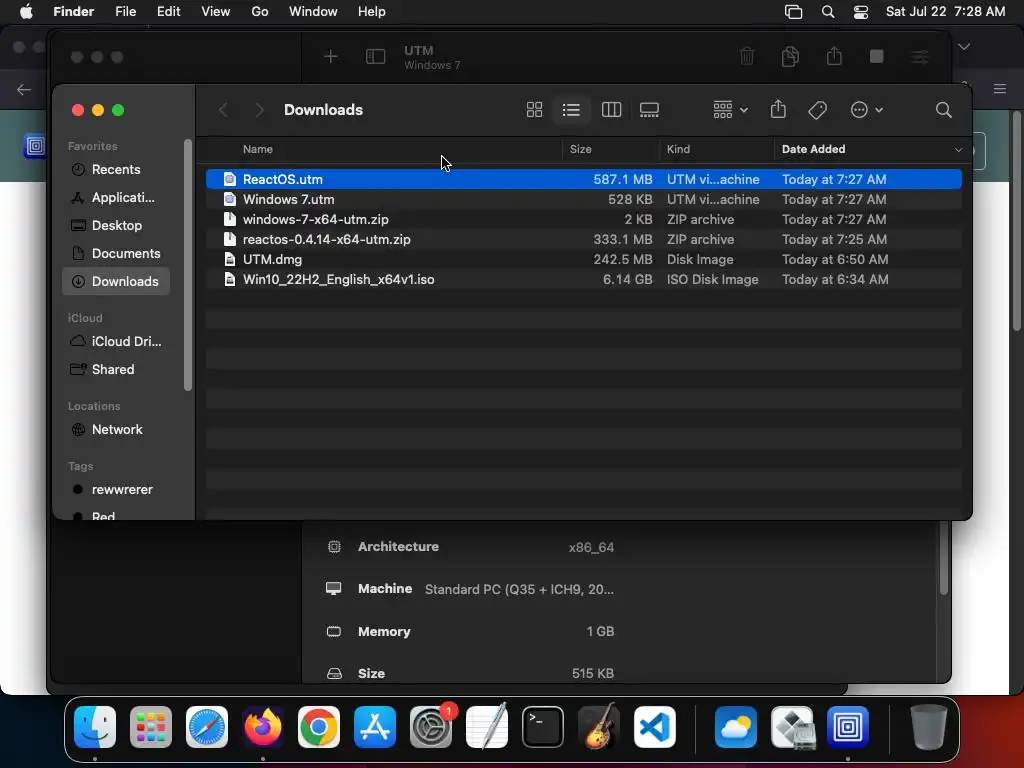1024x768 pixels.
Task: Open Shared in Finder sidebar
Action: click(x=116, y=370)
